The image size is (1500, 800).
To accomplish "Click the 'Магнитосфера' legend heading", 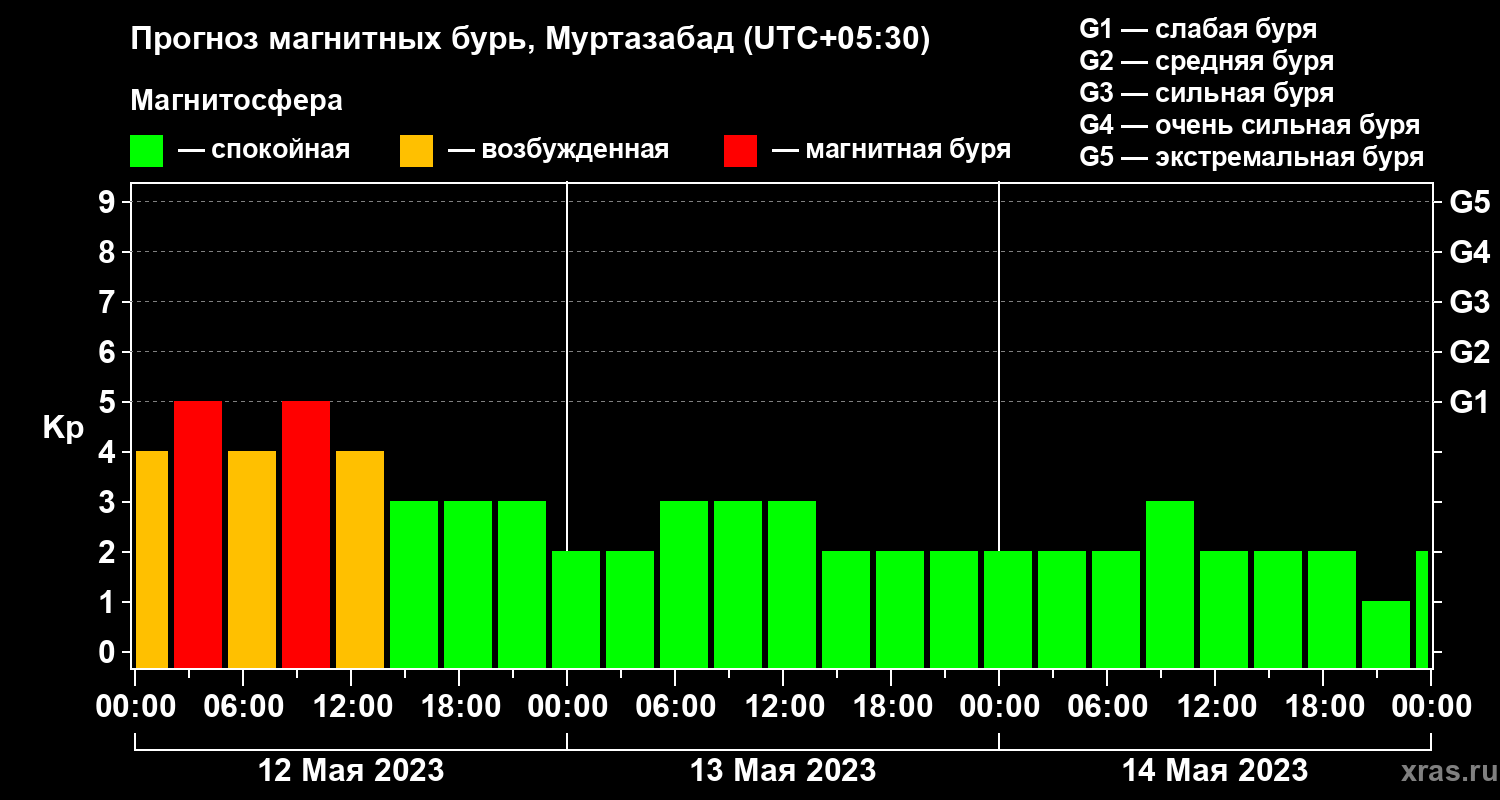I will [236, 101].
